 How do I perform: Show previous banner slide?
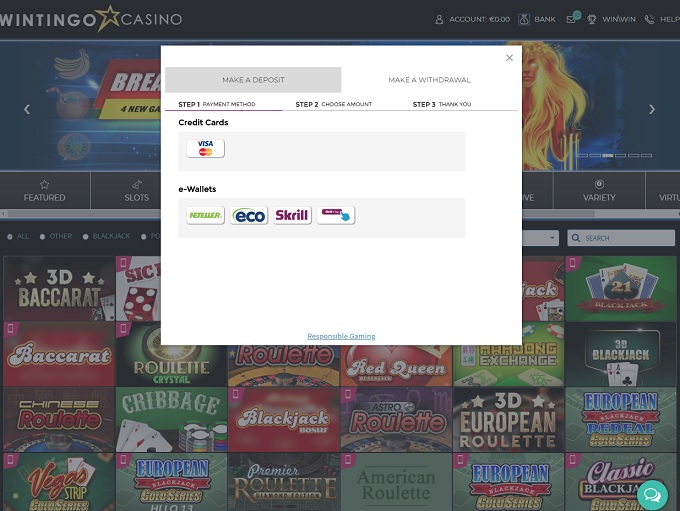(27, 109)
